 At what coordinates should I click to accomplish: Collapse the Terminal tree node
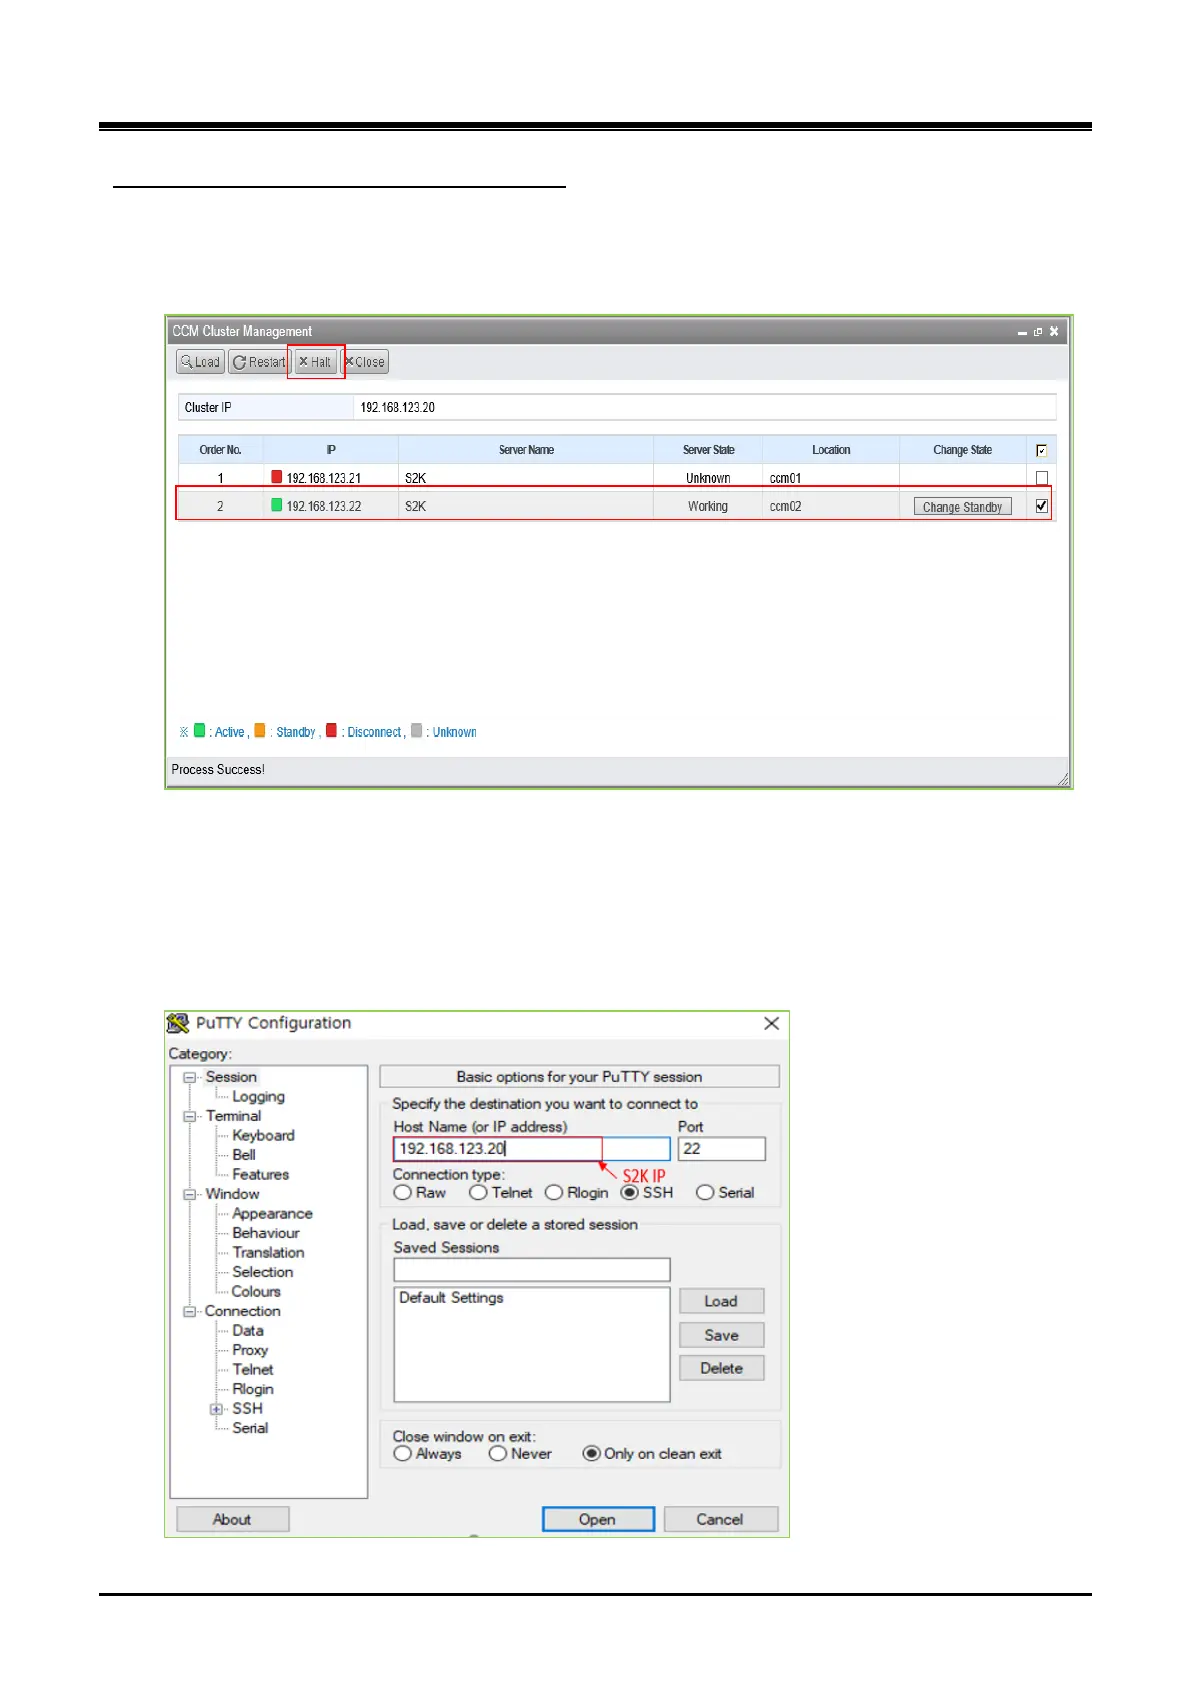coord(189,1116)
